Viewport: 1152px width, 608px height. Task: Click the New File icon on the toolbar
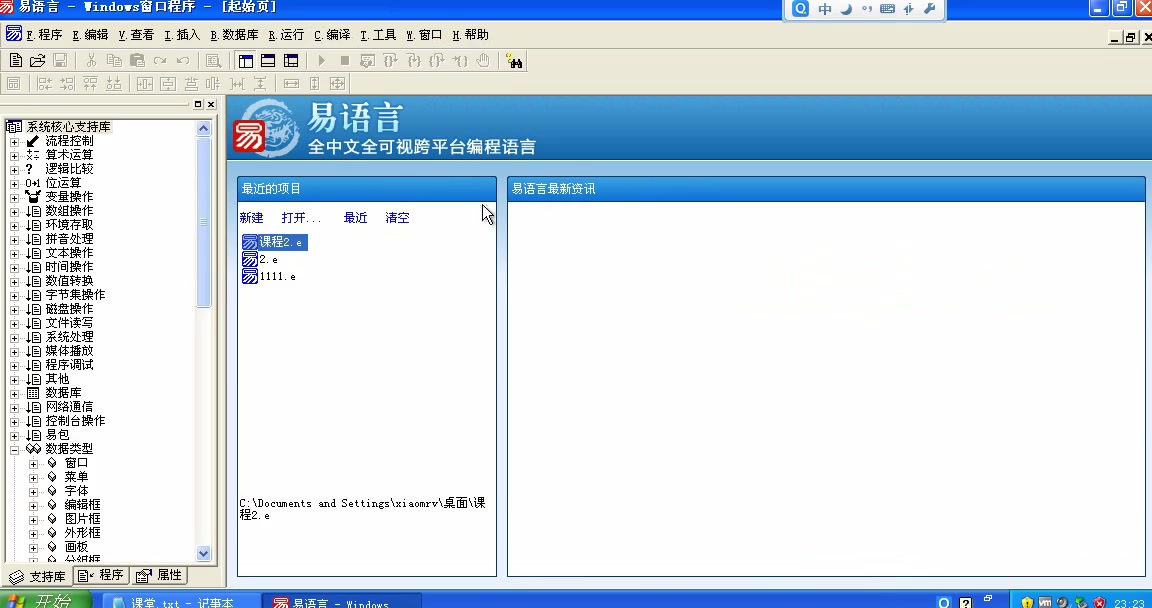(x=14, y=60)
